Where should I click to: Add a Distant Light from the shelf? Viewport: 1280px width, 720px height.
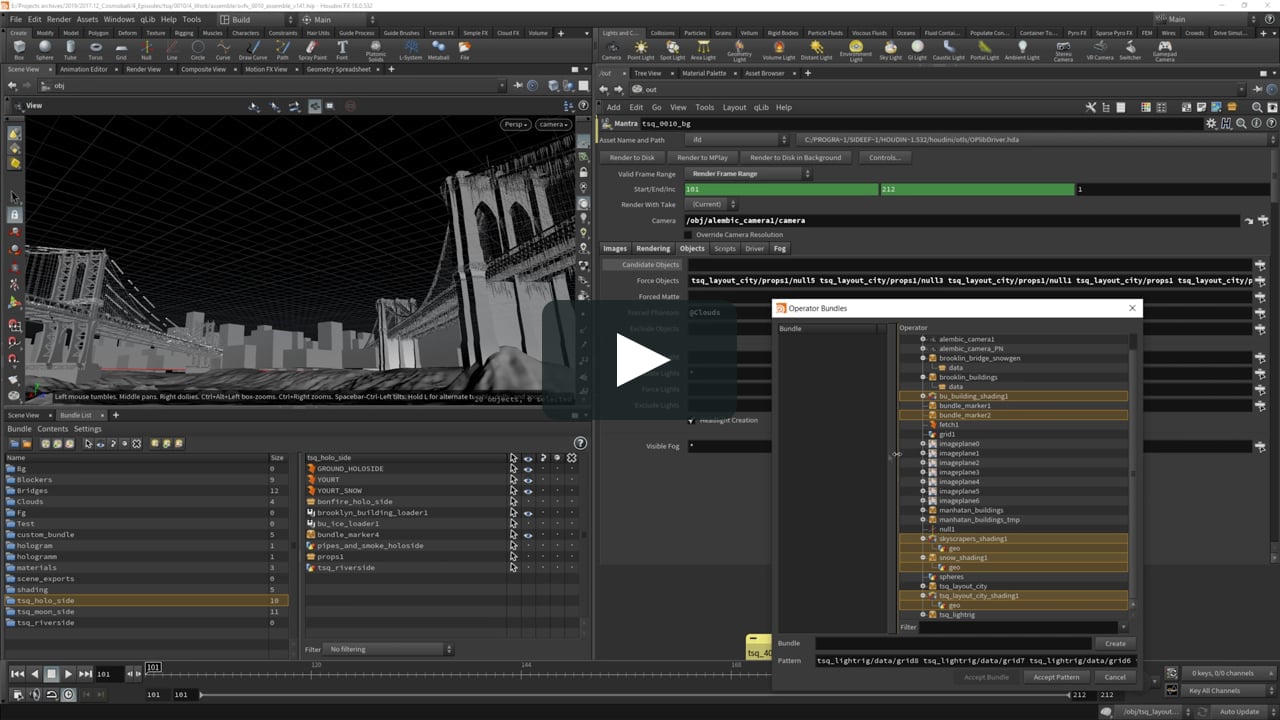pyautogui.click(x=816, y=50)
